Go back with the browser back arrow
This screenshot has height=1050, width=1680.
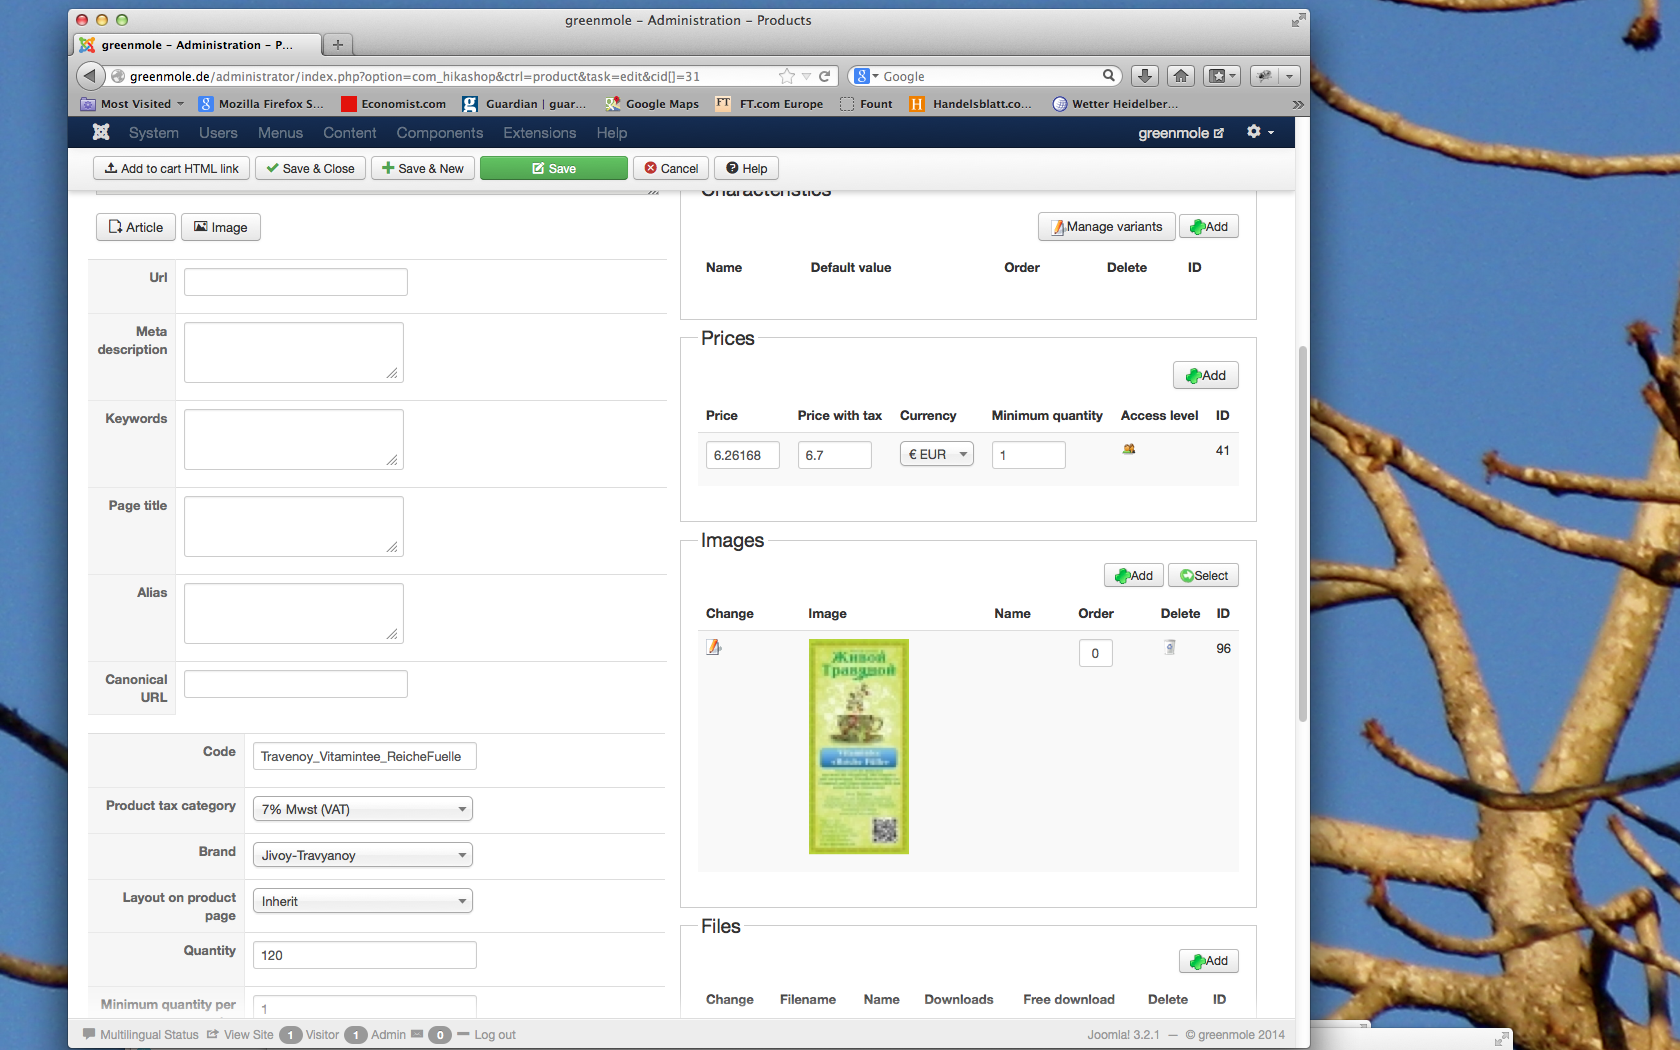click(x=90, y=76)
